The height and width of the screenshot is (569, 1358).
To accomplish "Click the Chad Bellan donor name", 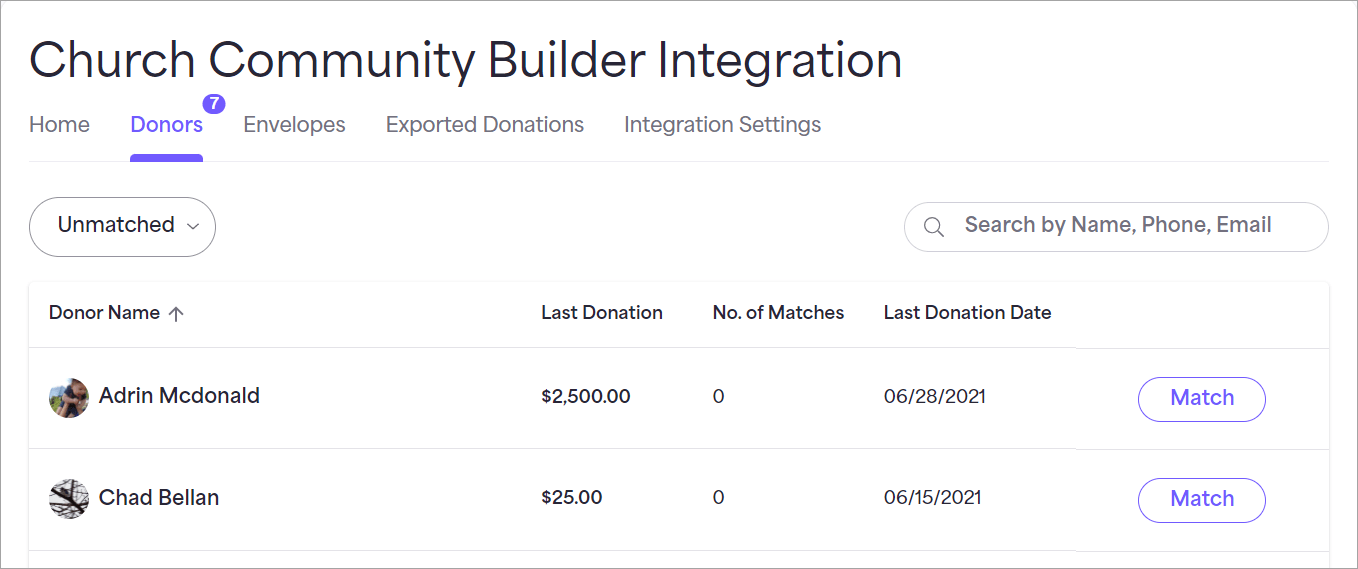I will pyautogui.click(x=159, y=498).
